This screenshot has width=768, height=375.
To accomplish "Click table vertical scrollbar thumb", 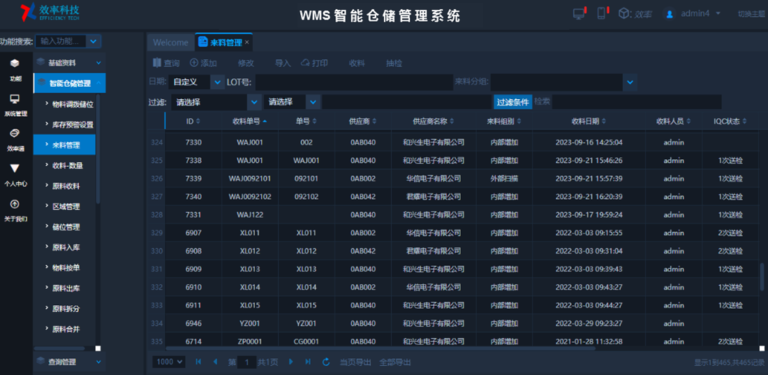I will click(x=762, y=278).
